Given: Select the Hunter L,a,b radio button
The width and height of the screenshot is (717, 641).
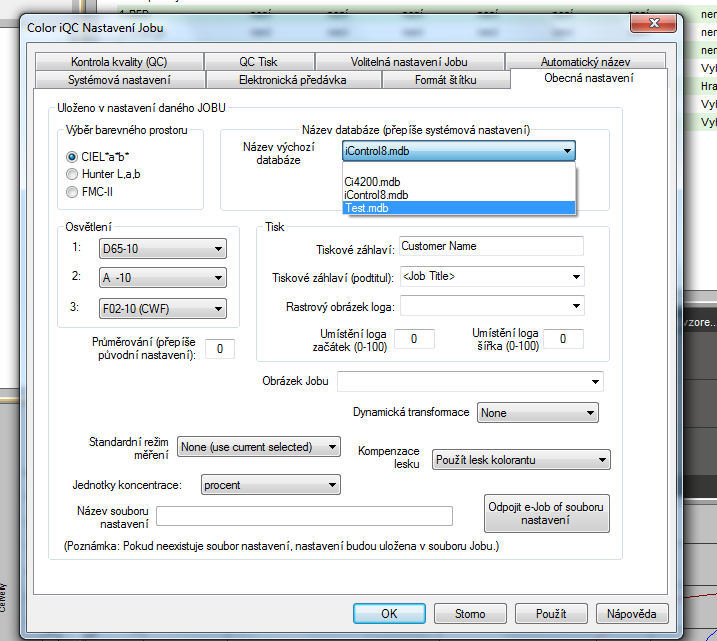Looking at the screenshot, I should [x=72, y=174].
